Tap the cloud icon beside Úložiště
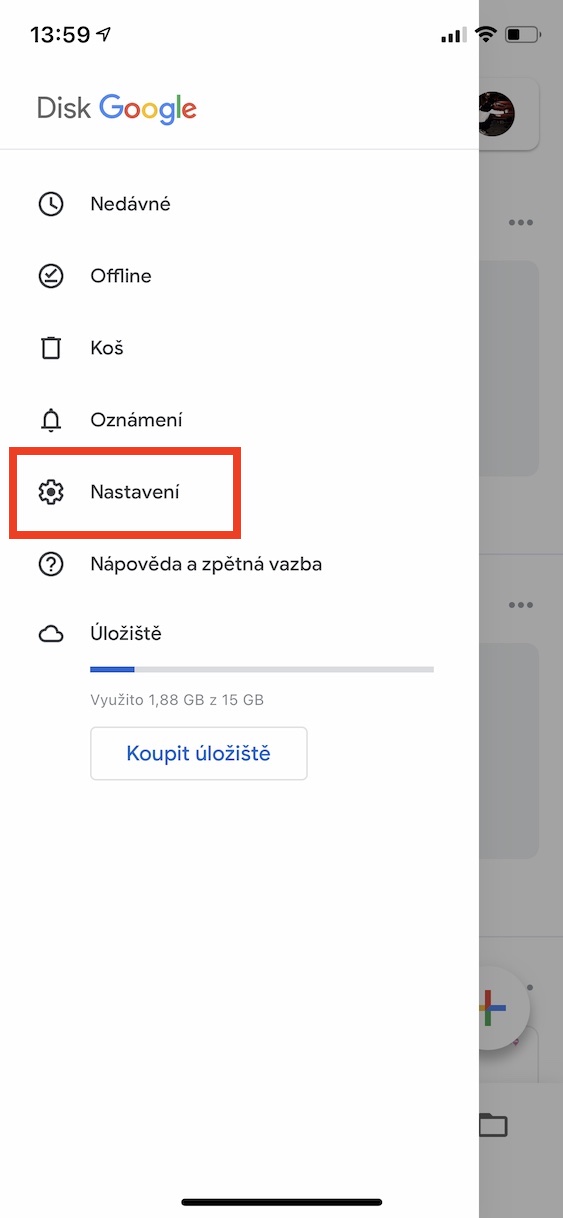The height and width of the screenshot is (1218, 563). (x=50, y=634)
